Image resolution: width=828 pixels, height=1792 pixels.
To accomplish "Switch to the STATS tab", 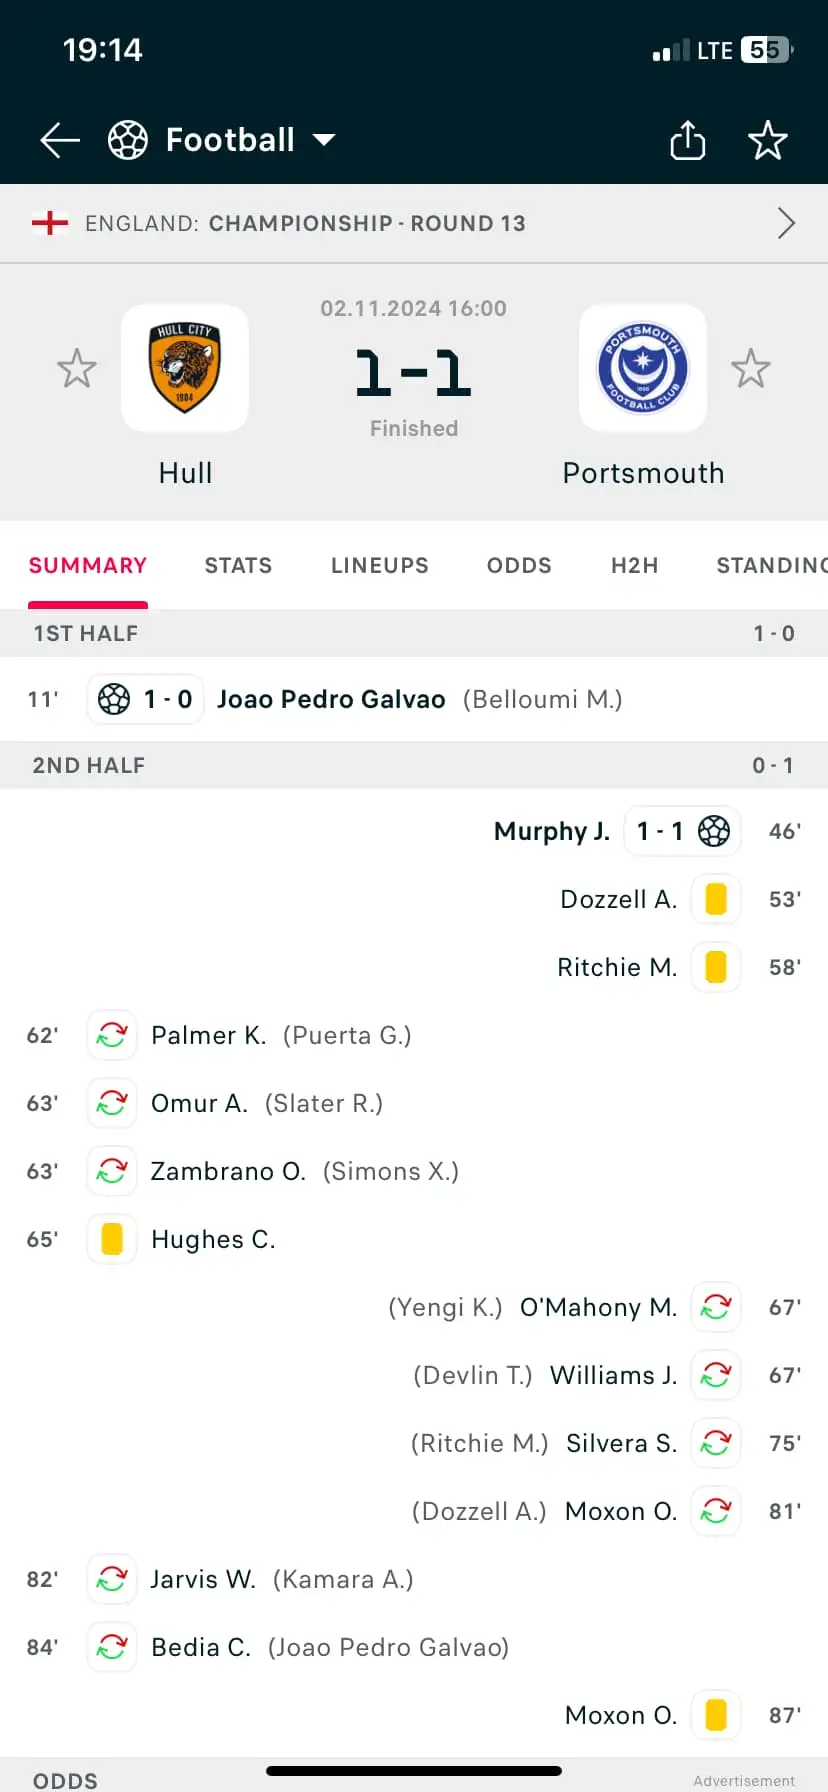I will pyautogui.click(x=238, y=566).
